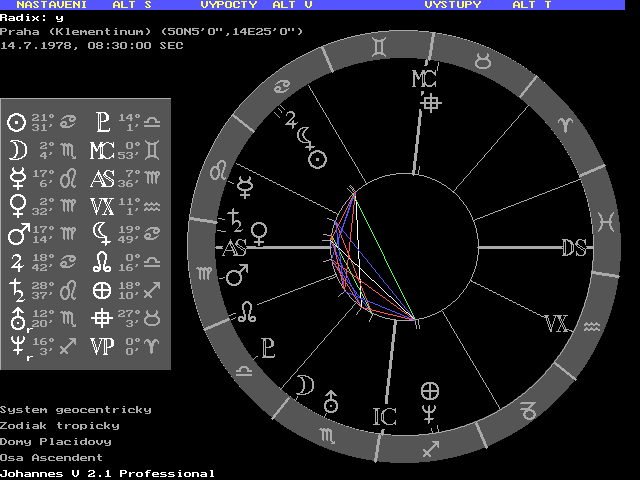The height and width of the screenshot is (480, 640).
Task: Click the IC label at the wheel bottom
Action: pyautogui.click(x=385, y=417)
